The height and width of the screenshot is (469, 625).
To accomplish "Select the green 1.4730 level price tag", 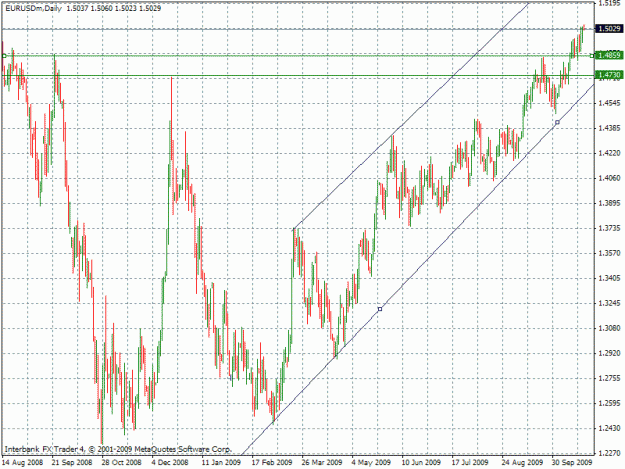I will pyautogui.click(x=609, y=75).
